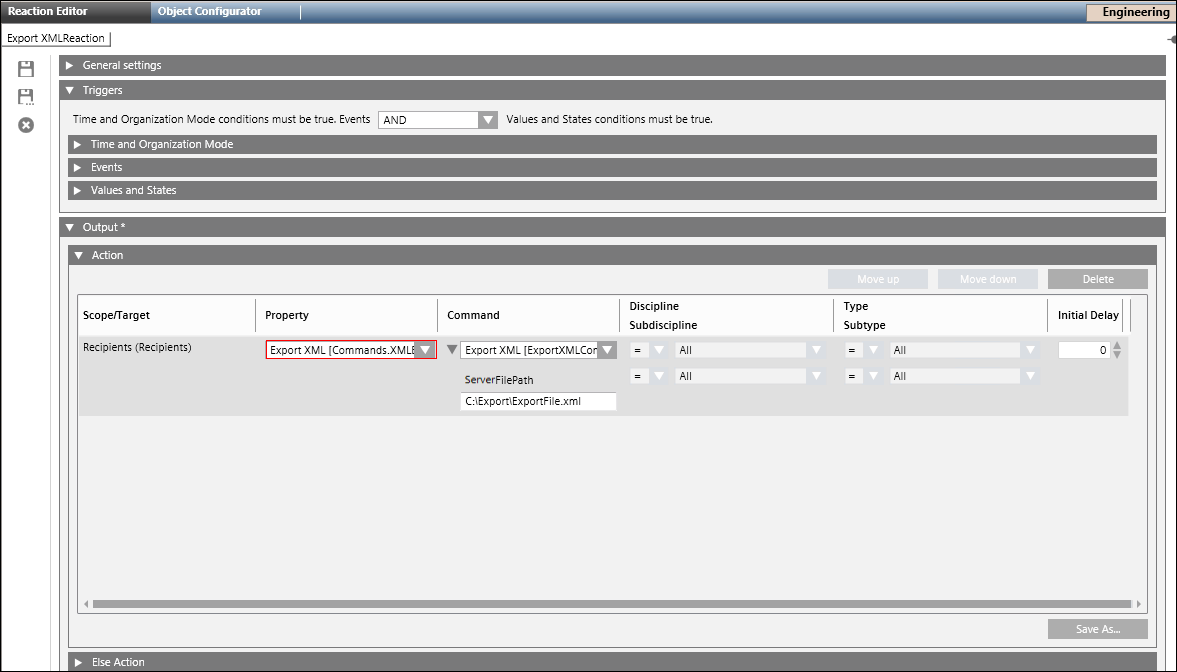Click the Save icon in left toolbar
Screen dimensions: 1177x672
[26, 69]
